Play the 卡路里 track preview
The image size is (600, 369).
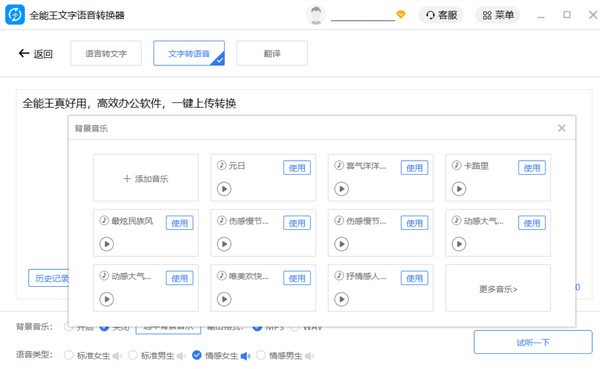459,189
